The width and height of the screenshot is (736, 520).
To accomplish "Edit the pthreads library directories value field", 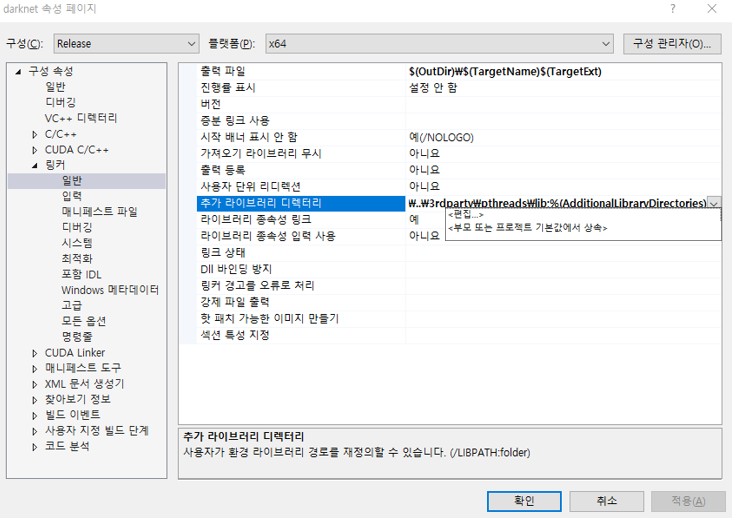I will click(x=557, y=203).
